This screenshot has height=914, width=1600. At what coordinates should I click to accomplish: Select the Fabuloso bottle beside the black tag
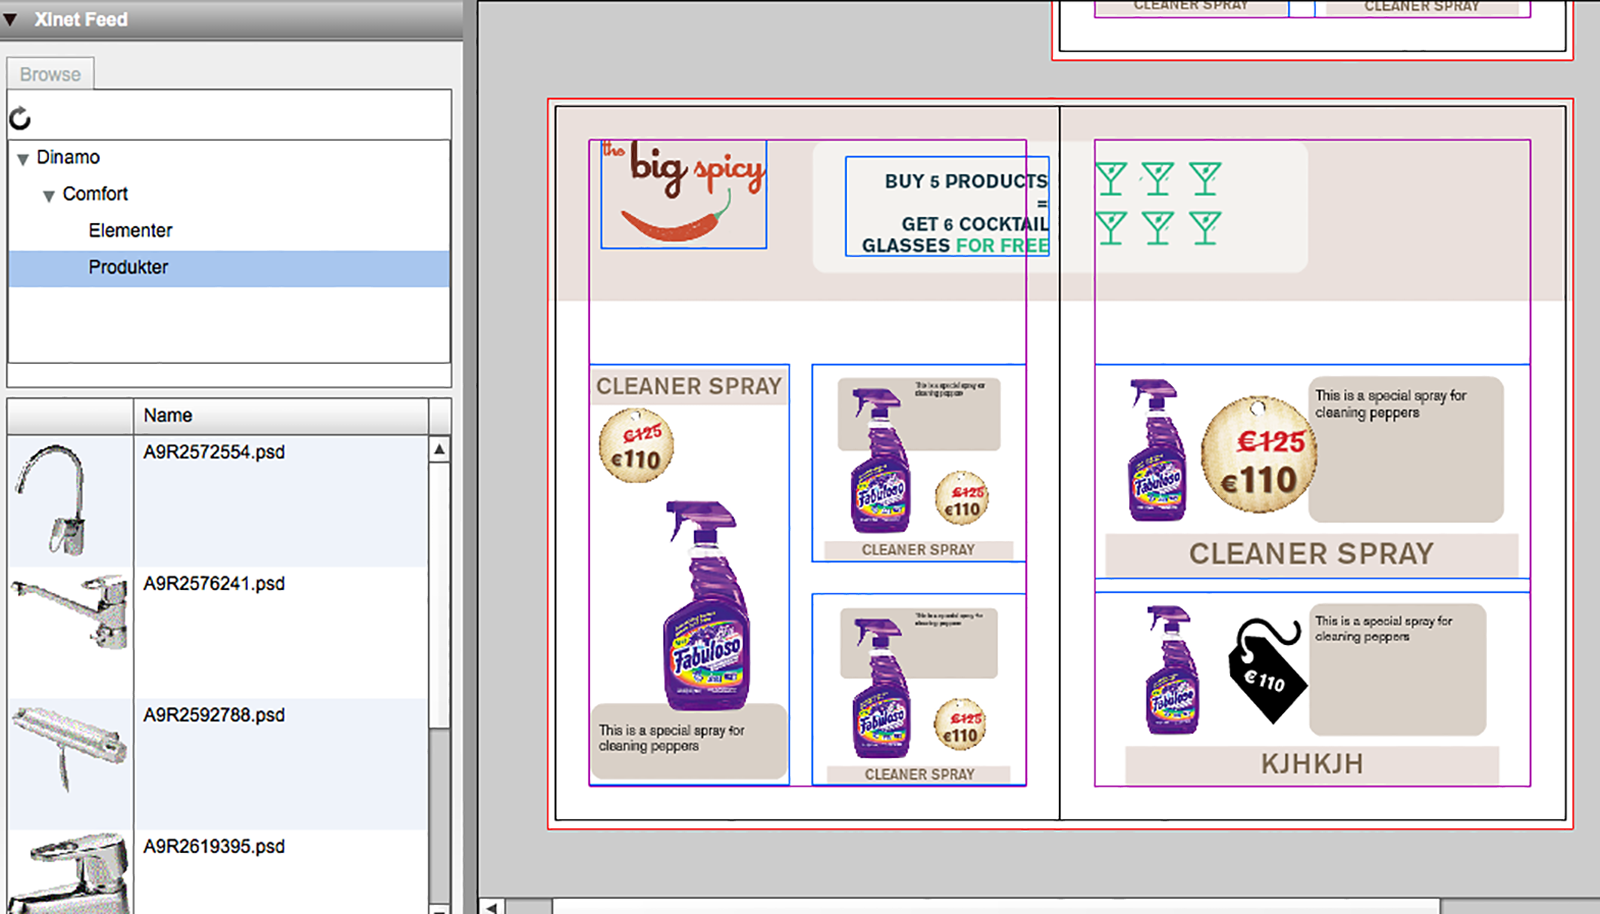pyautogui.click(x=1171, y=669)
